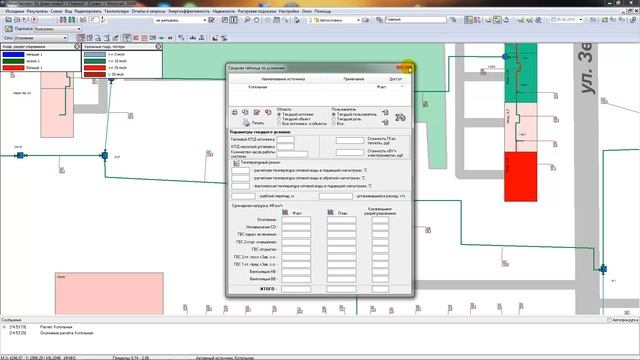Screen dimensions: 640x360
Task: Select Текущий пользователь radio button
Action: (x=333, y=114)
